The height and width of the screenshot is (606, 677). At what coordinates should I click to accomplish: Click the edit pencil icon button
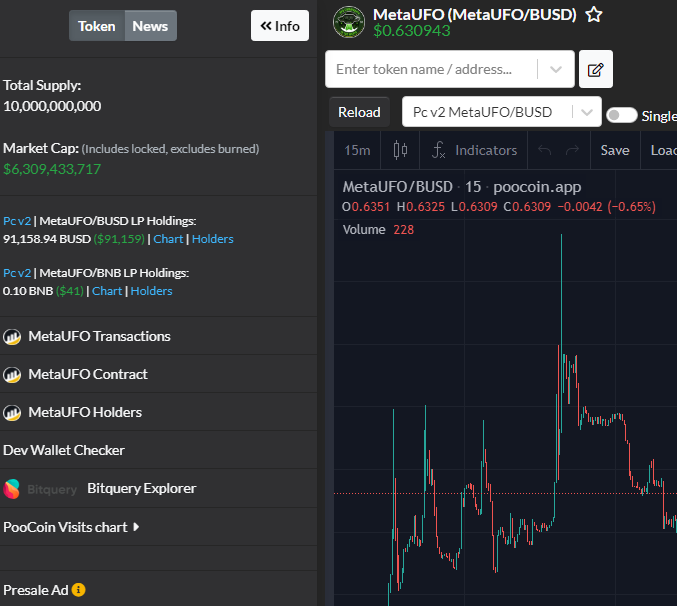pyautogui.click(x=595, y=69)
